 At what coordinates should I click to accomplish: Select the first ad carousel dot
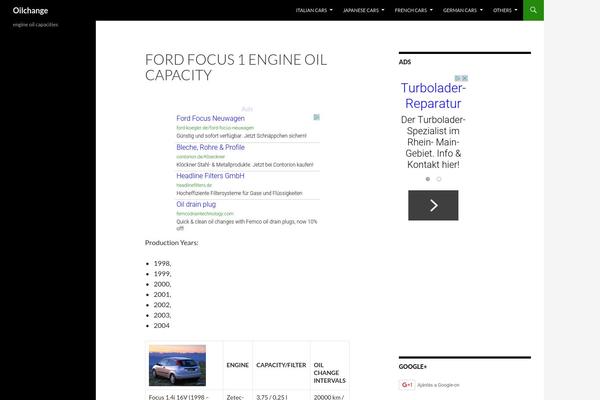coord(428,179)
